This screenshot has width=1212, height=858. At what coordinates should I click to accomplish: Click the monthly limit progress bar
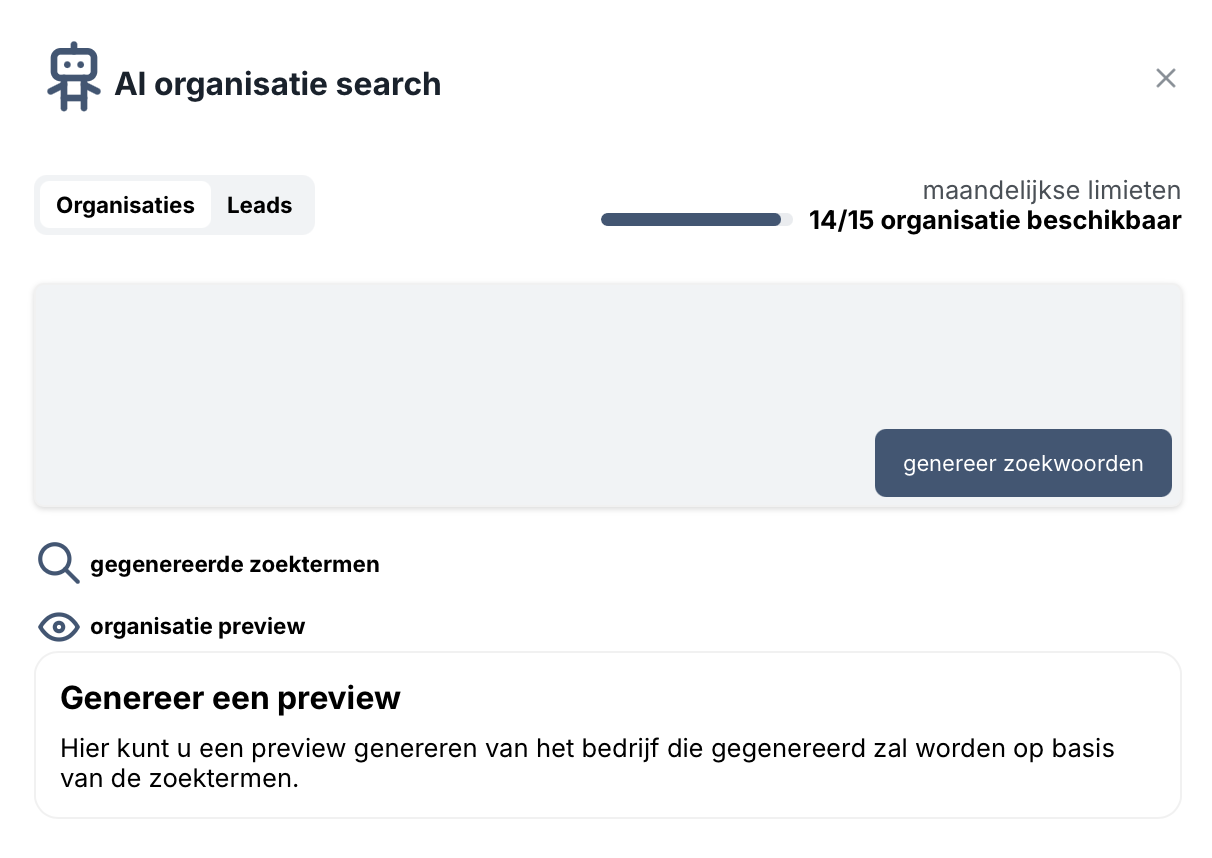[690, 220]
